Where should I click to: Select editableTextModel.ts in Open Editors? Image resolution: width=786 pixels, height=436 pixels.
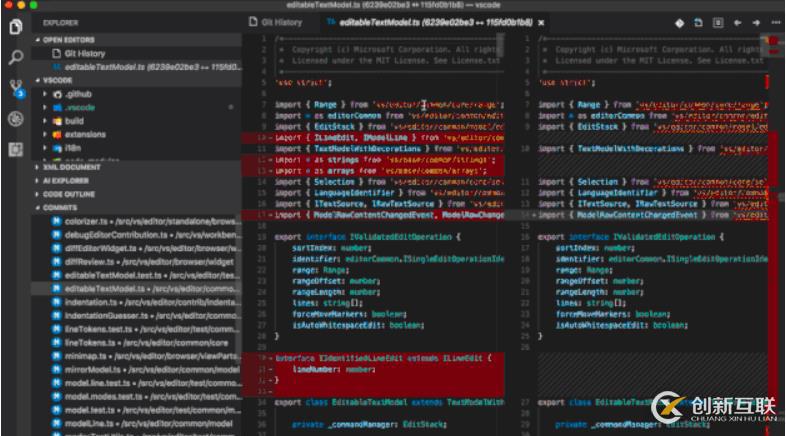pyautogui.click(x=136, y=67)
